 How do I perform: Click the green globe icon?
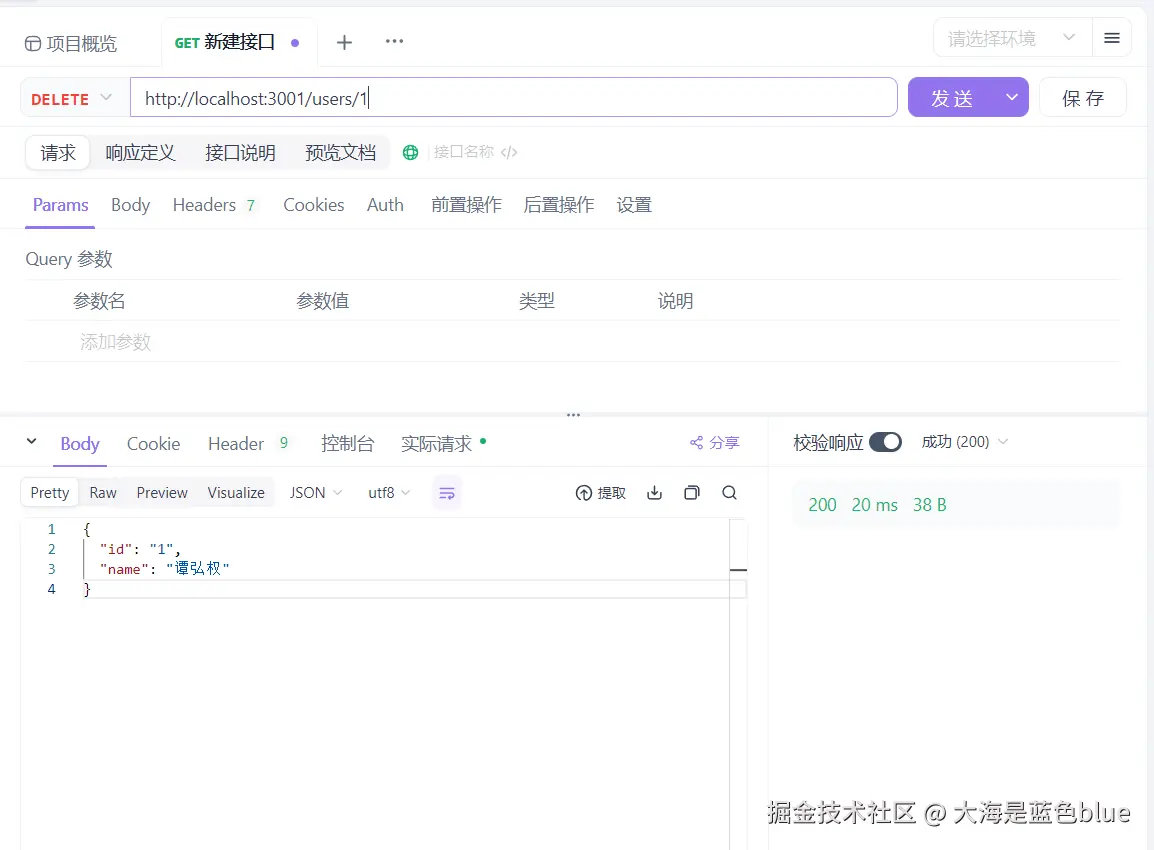pos(410,152)
